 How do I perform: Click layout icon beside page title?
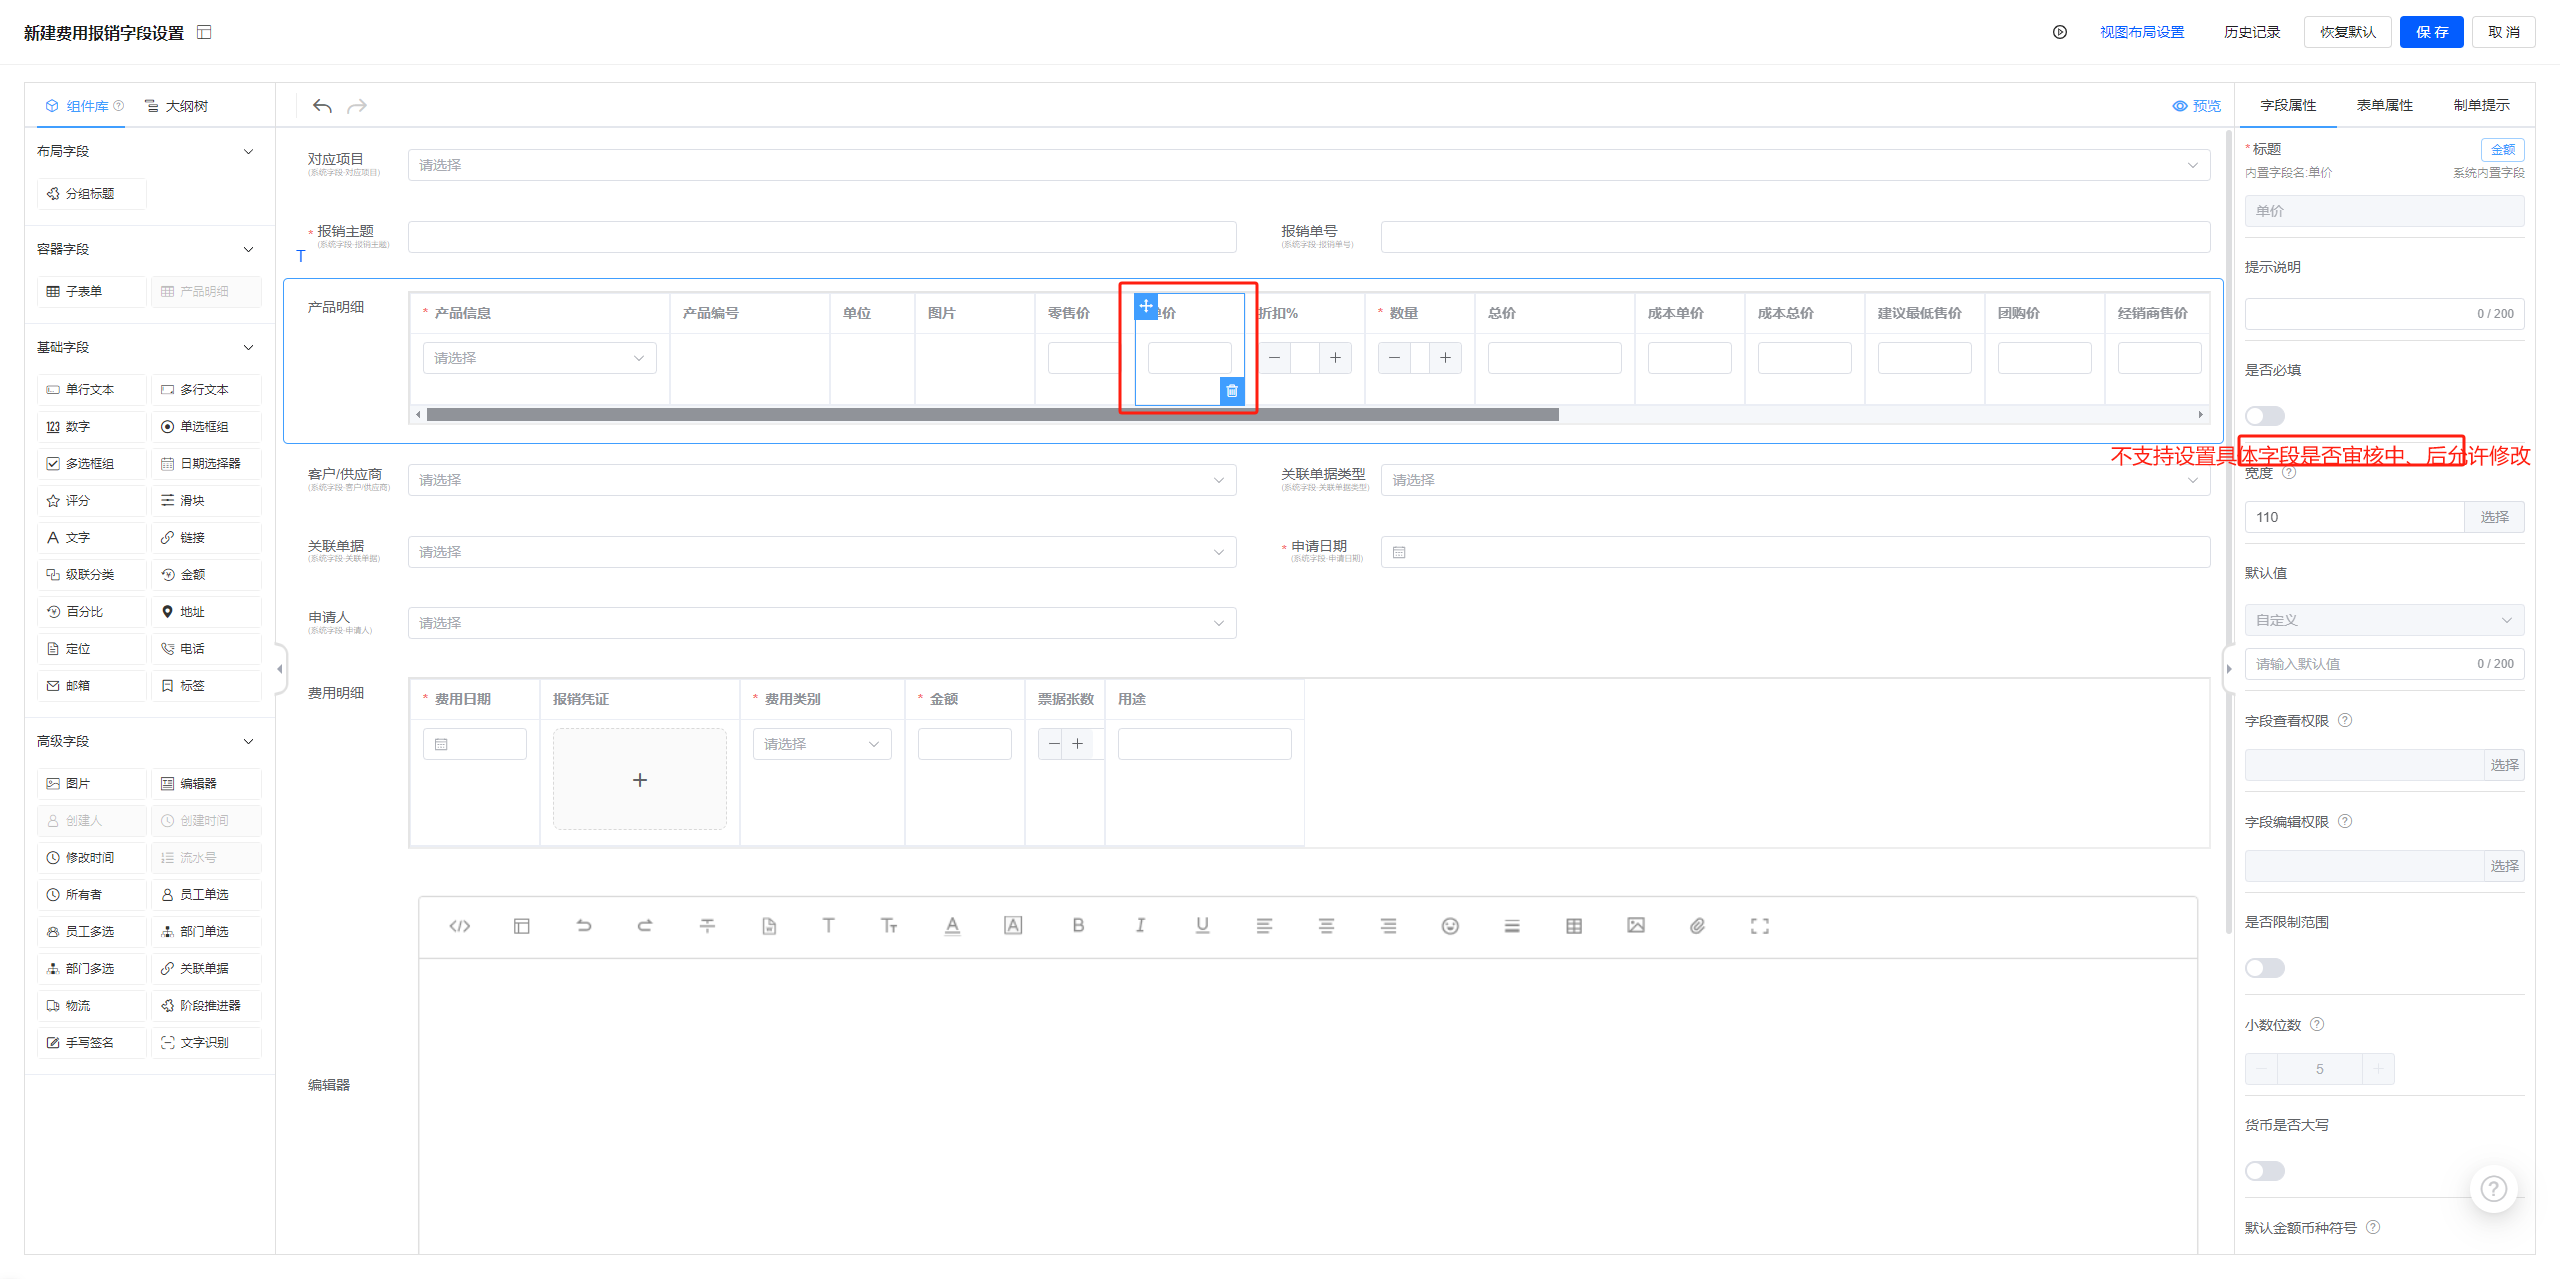(204, 32)
